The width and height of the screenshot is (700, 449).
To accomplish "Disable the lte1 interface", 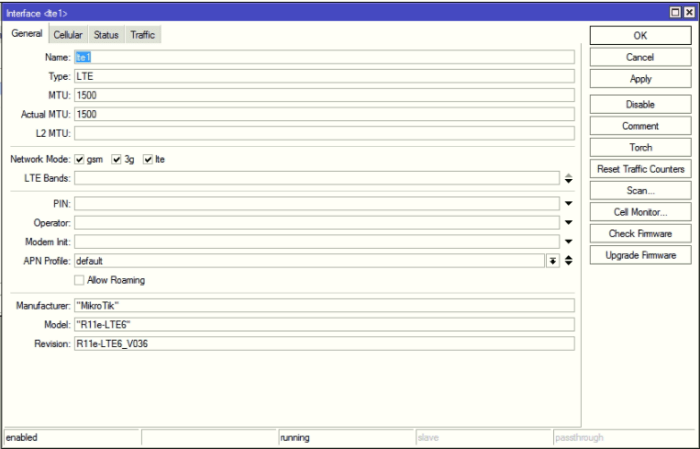I will tap(640, 104).
